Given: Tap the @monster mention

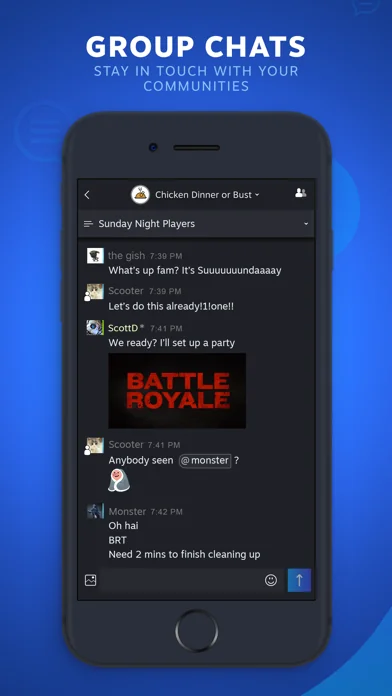Looking at the screenshot, I should coord(205,461).
